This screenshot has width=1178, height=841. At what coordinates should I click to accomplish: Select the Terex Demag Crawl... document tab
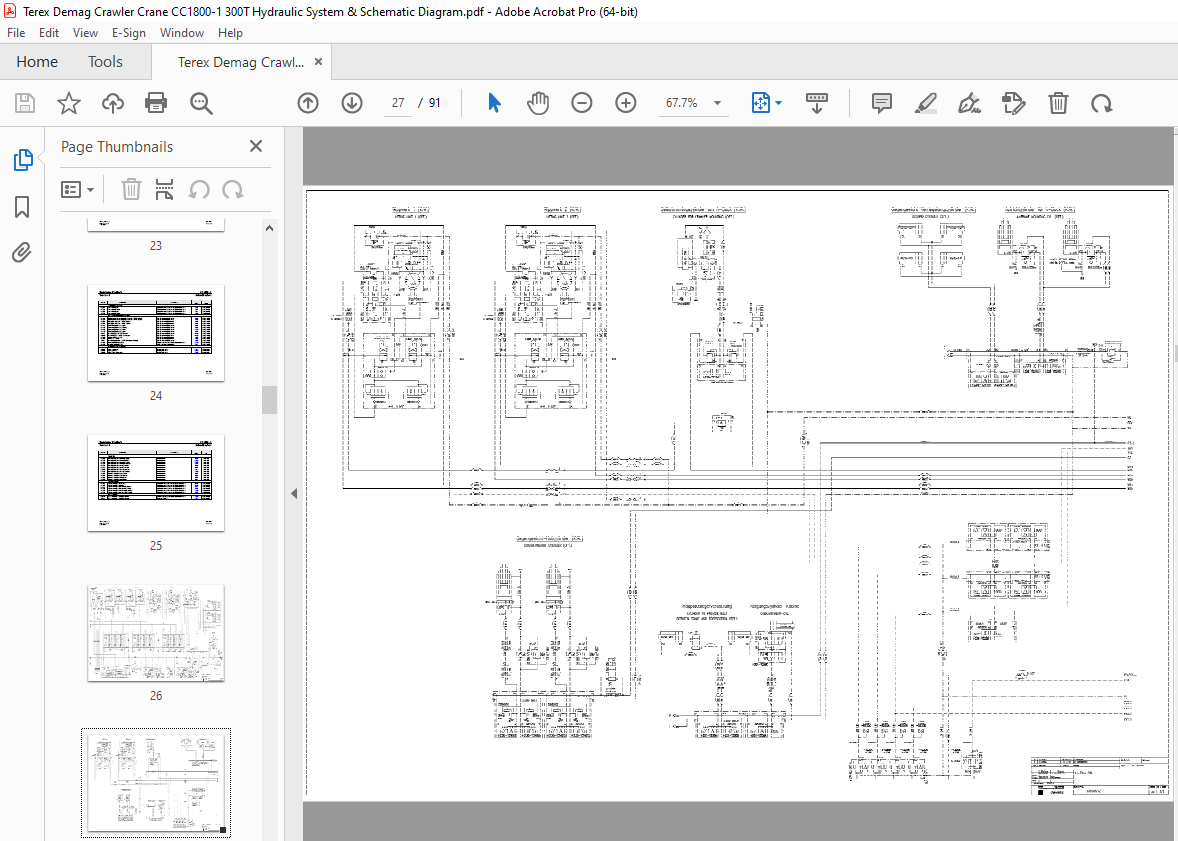tap(240, 62)
